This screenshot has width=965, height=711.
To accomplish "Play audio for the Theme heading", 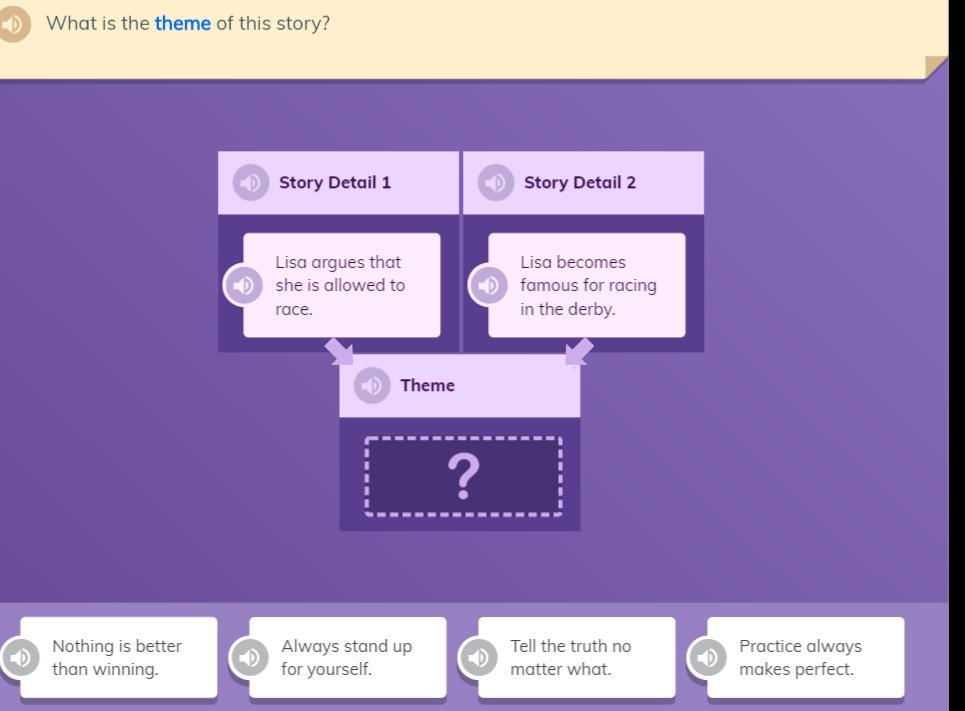I will tap(372, 385).
